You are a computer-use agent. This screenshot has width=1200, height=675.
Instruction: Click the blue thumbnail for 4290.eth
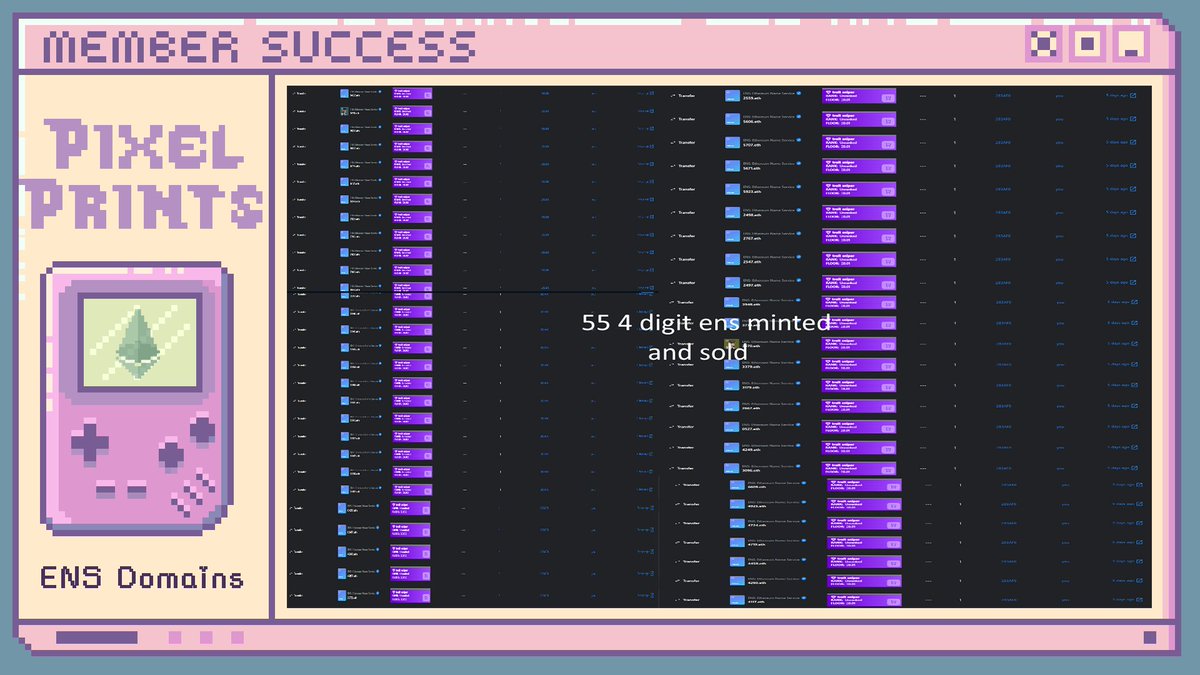point(737,580)
